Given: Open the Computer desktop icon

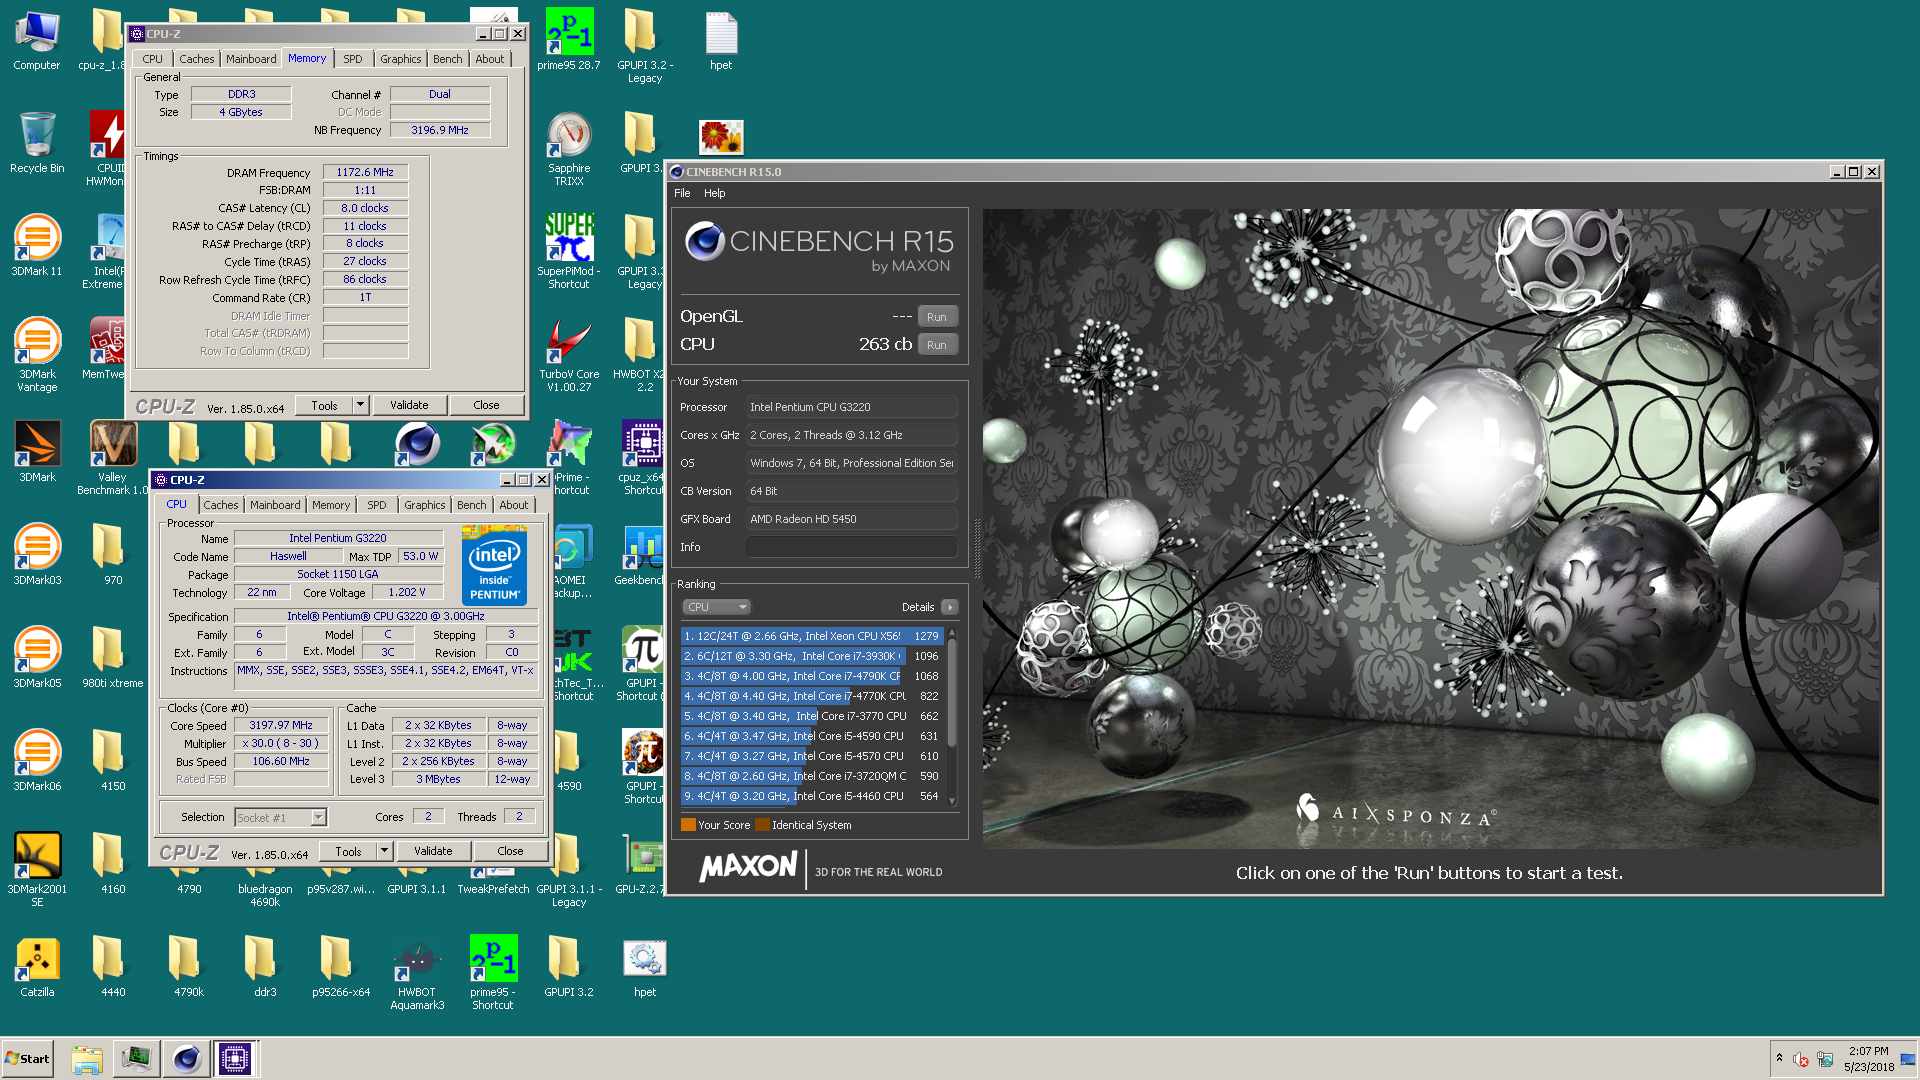Looking at the screenshot, I should pos(37,42).
